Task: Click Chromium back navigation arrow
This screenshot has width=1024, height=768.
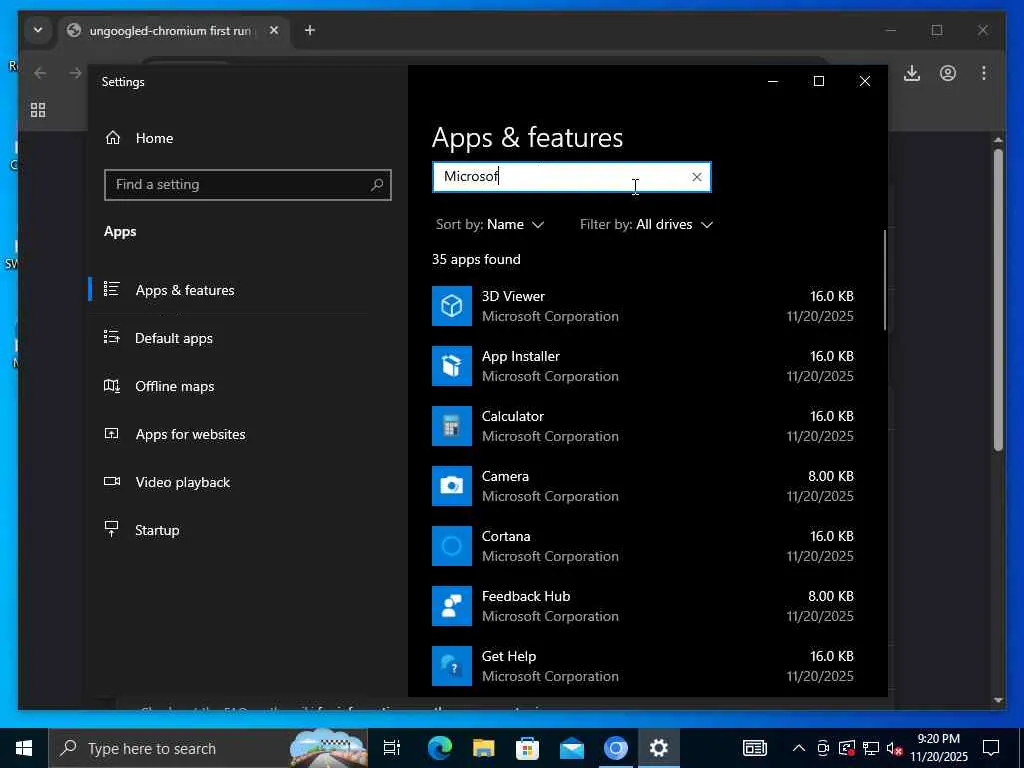Action: pos(40,73)
